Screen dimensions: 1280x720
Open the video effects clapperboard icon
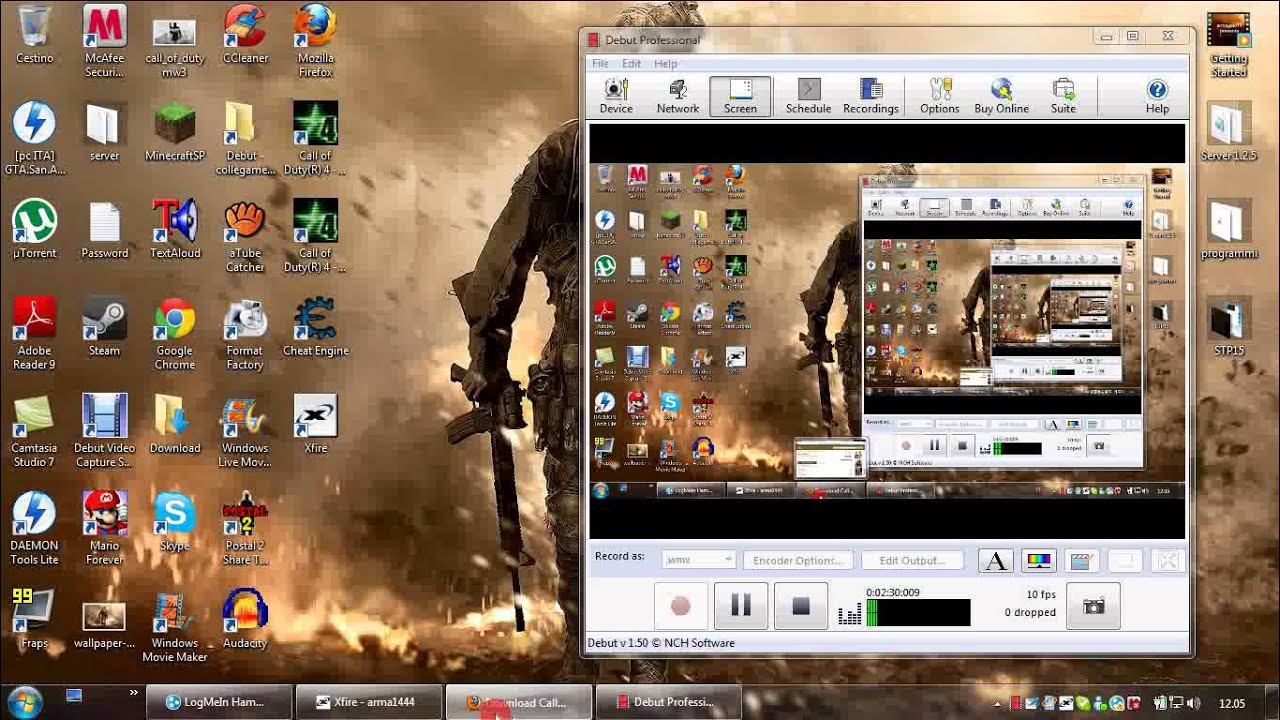point(1081,561)
